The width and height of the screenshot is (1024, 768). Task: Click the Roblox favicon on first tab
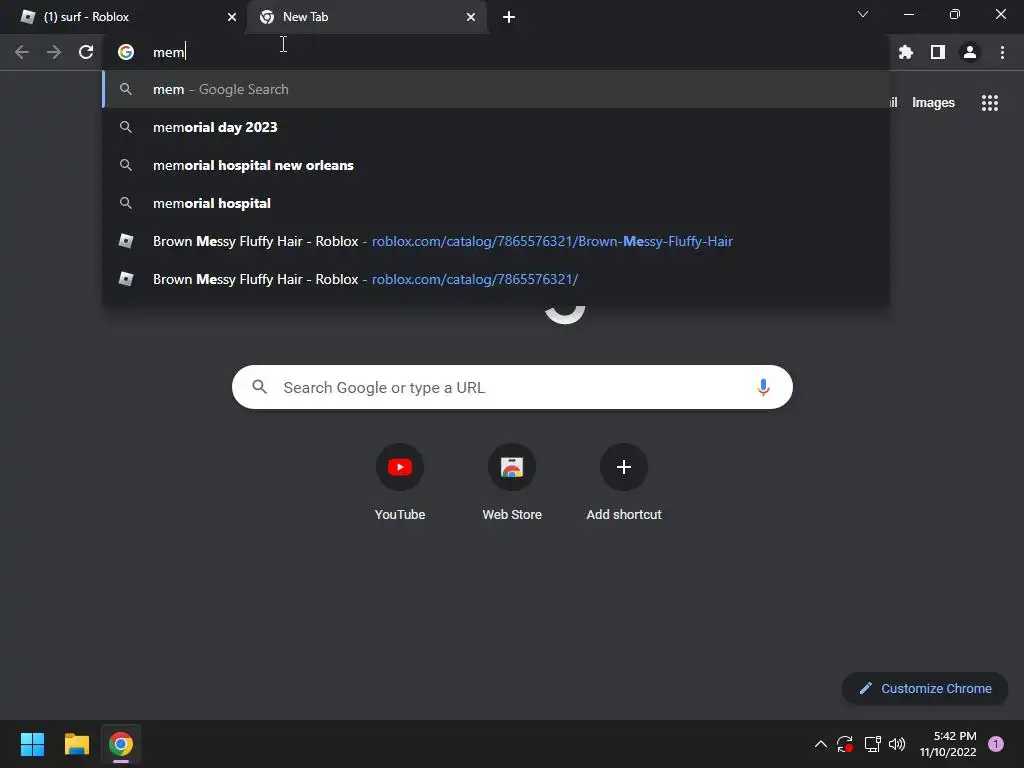coord(27,17)
